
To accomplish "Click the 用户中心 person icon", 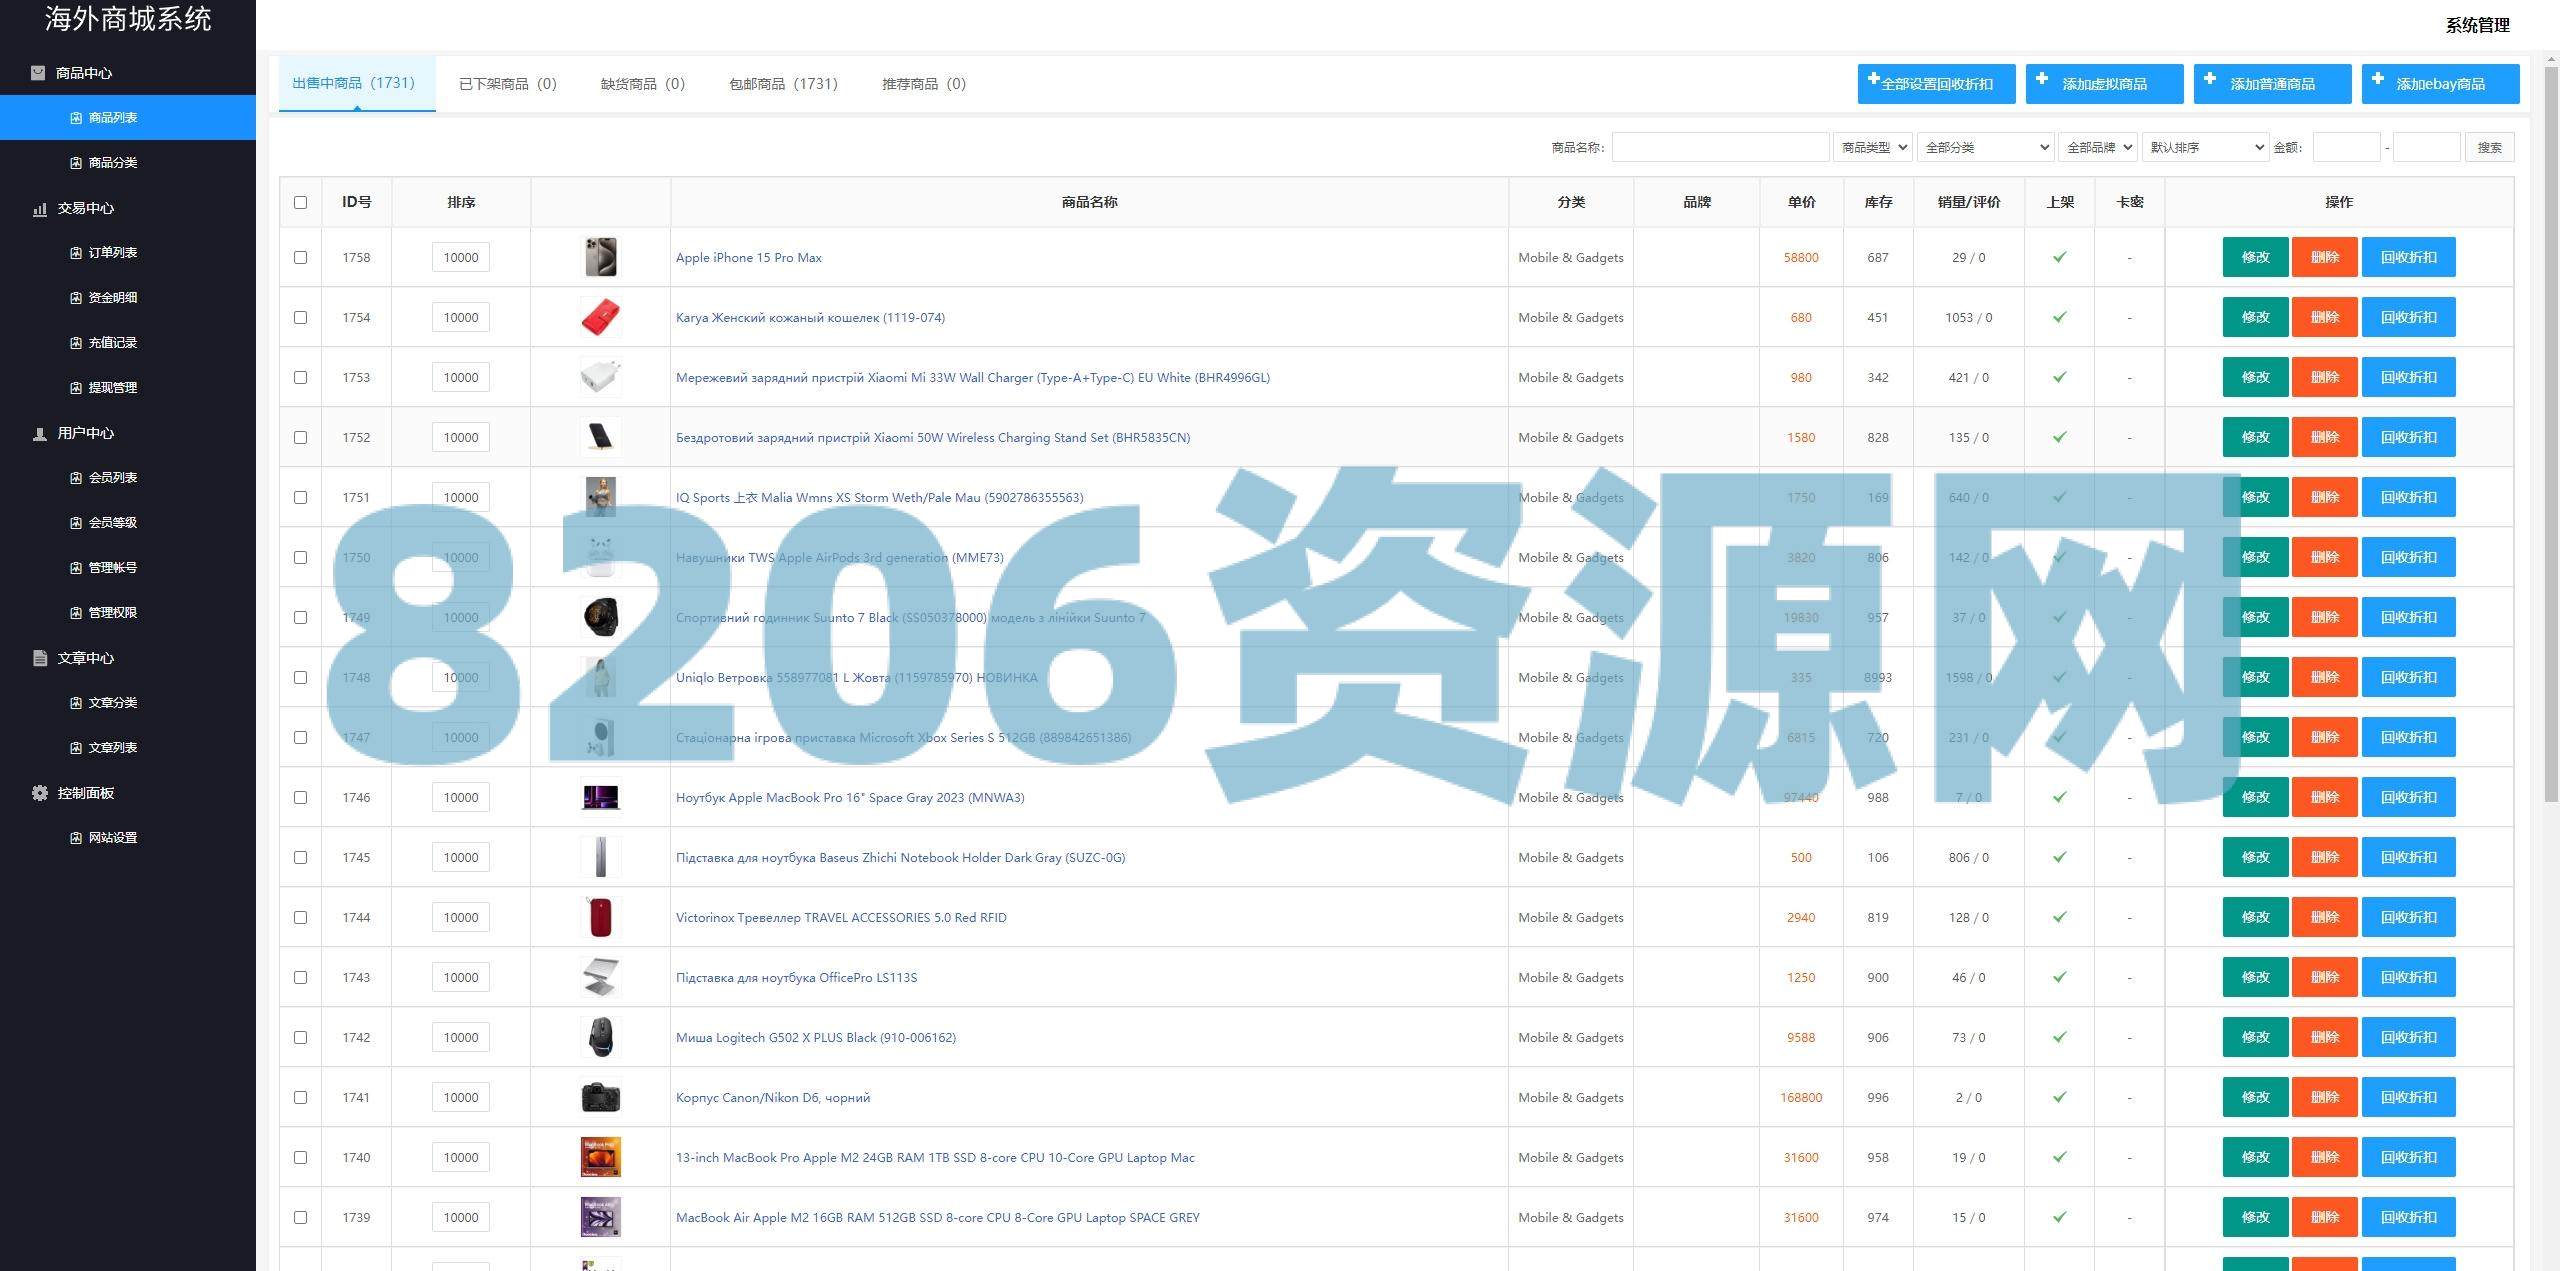I will tap(40, 434).
